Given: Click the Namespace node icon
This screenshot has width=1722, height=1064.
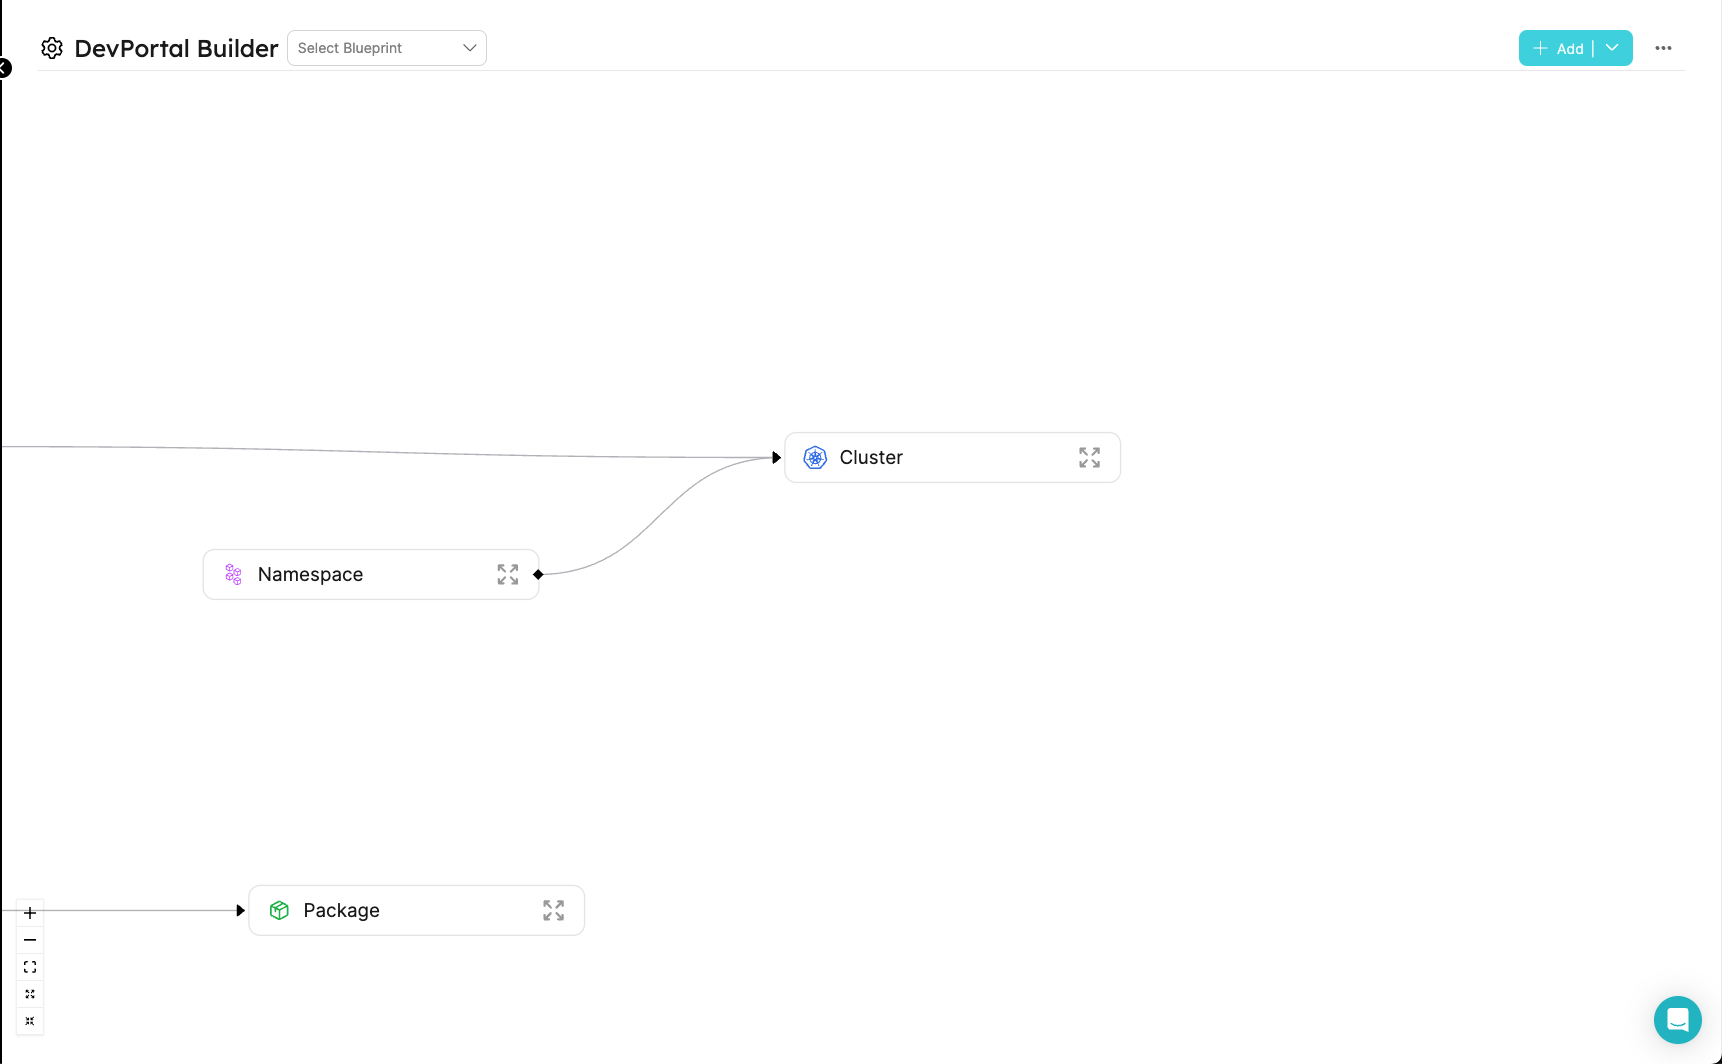Looking at the screenshot, I should tap(233, 574).
